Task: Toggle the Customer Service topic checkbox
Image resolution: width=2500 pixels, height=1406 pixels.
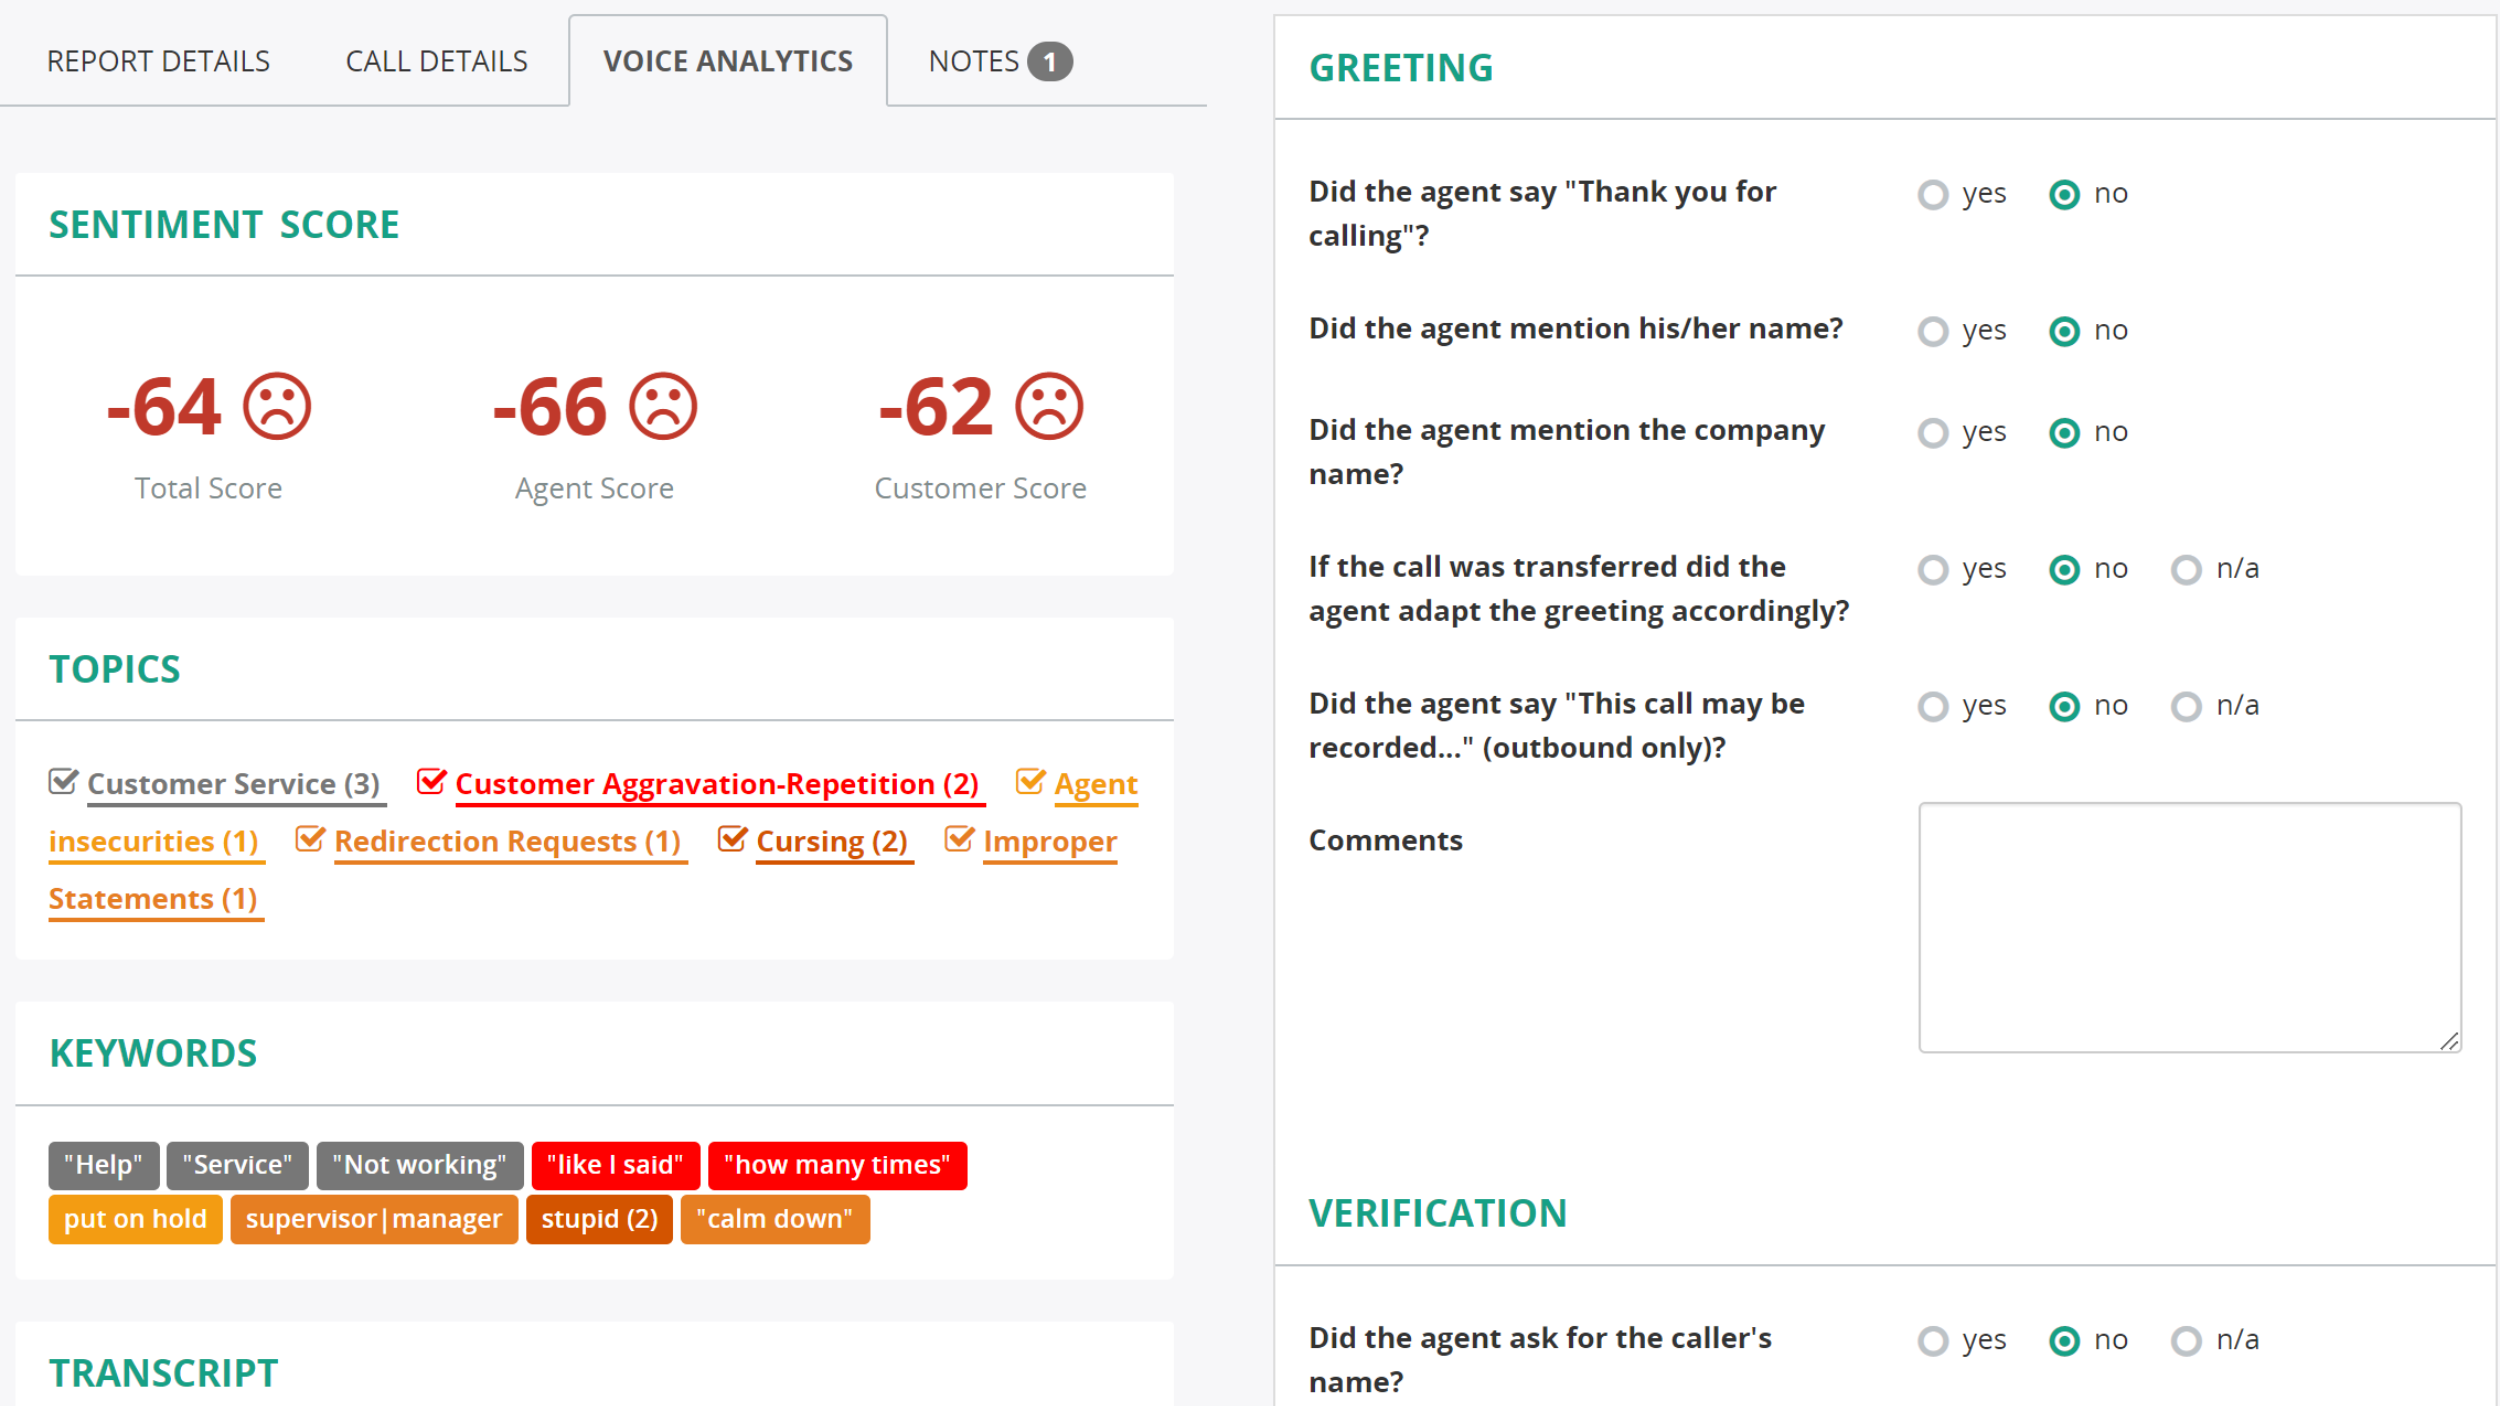Action: pyautogui.click(x=63, y=781)
